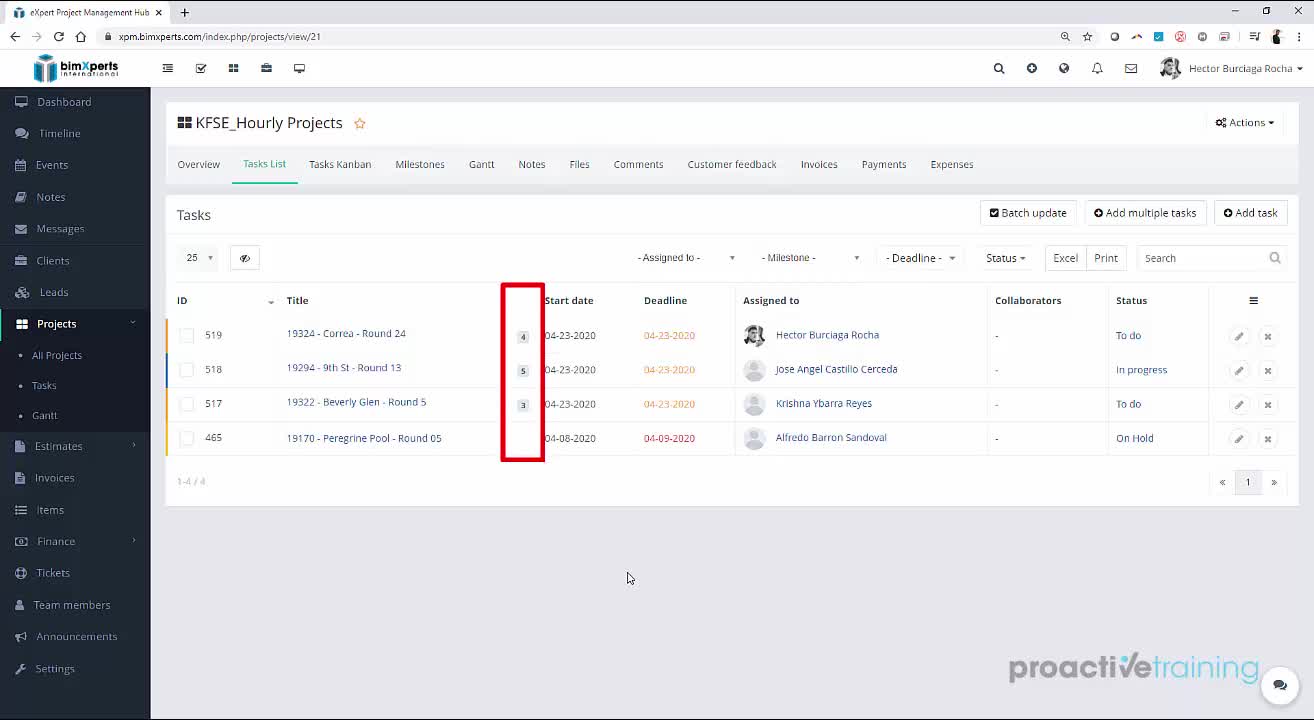
Task: Delete task 465 with X icon
Action: 1267,438
